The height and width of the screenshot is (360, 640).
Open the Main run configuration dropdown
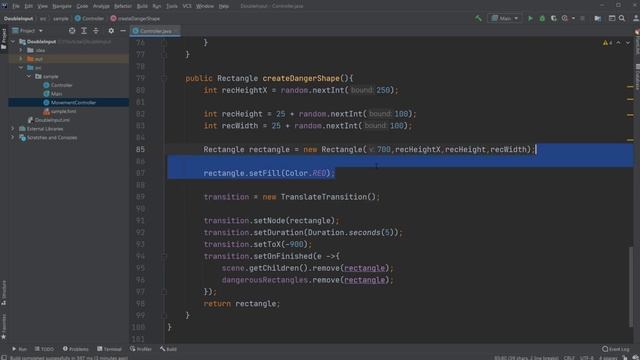pyautogui.click(x=504, y=18)
